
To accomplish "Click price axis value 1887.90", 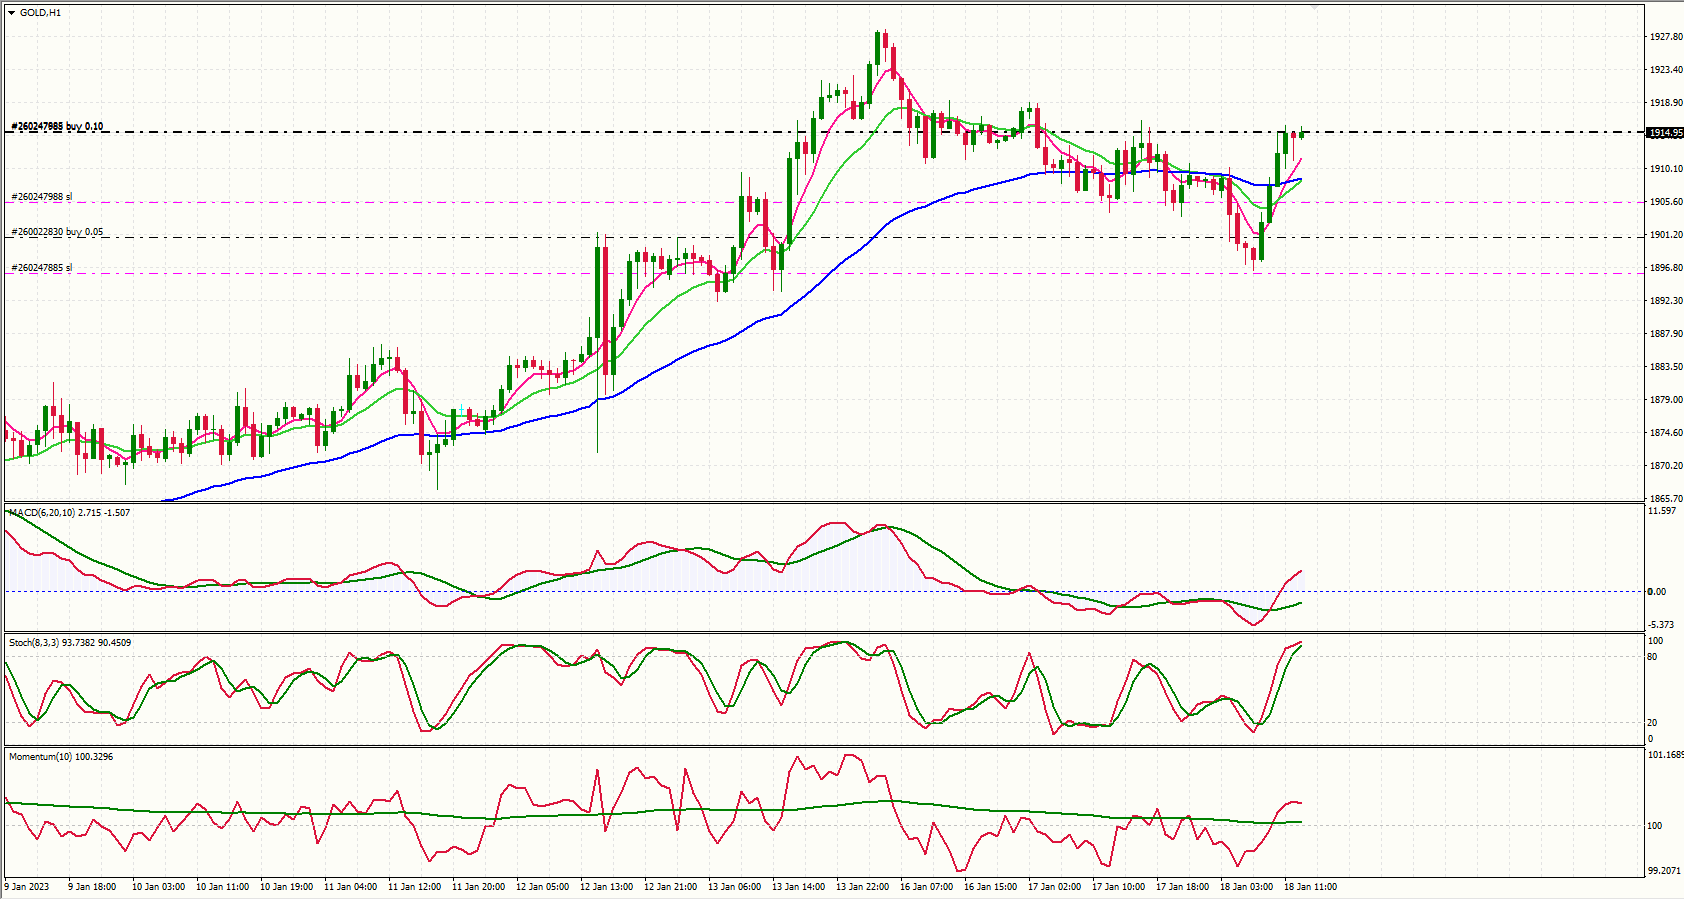I will (x=1665, y=334).
